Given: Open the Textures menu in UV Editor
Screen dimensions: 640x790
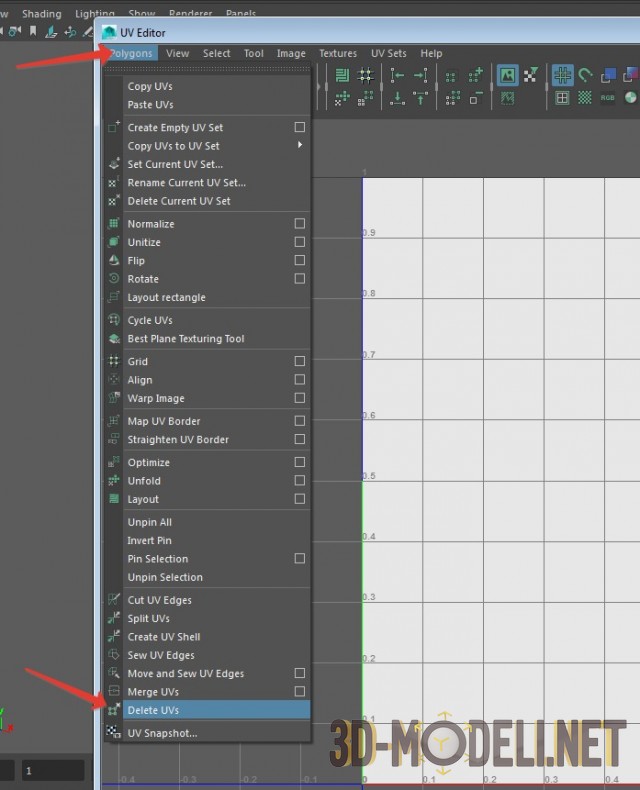Looking at the screenshot, I should pyautogui.click(x=338, y=53).
